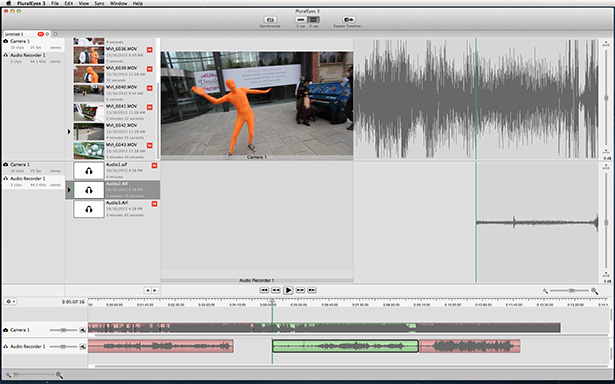Adjust the Camera 1 track volume slider
This screenshot has width=615, height=384.
[x=63, y=330]
